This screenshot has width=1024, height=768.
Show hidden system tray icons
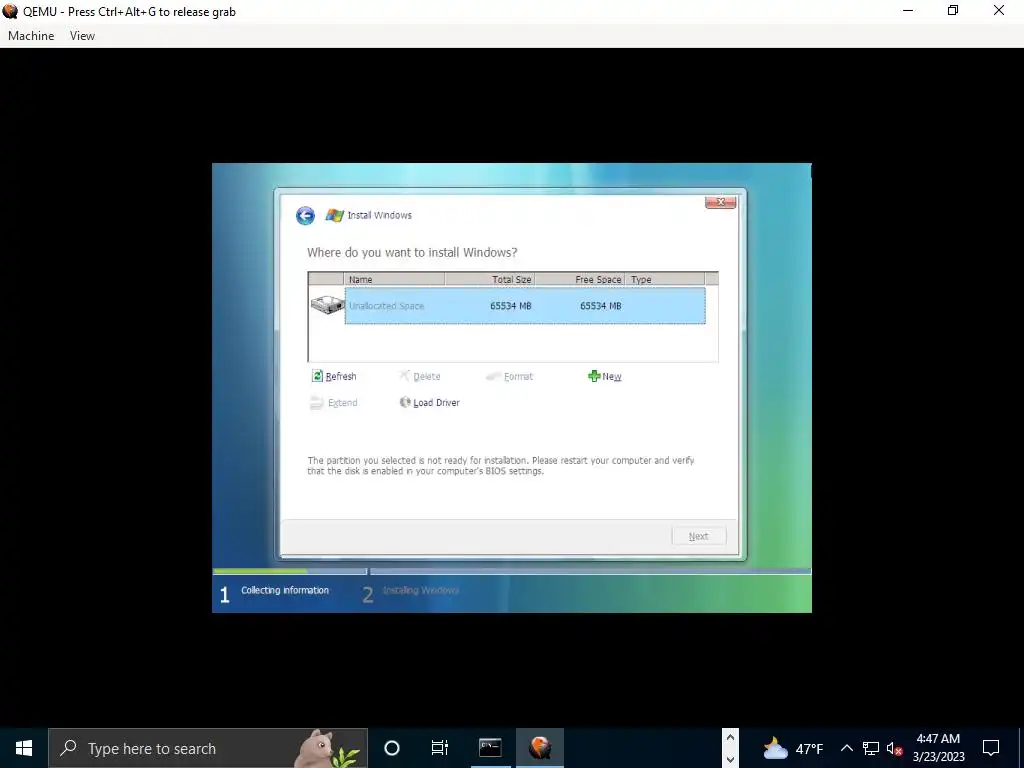(846, 748)
